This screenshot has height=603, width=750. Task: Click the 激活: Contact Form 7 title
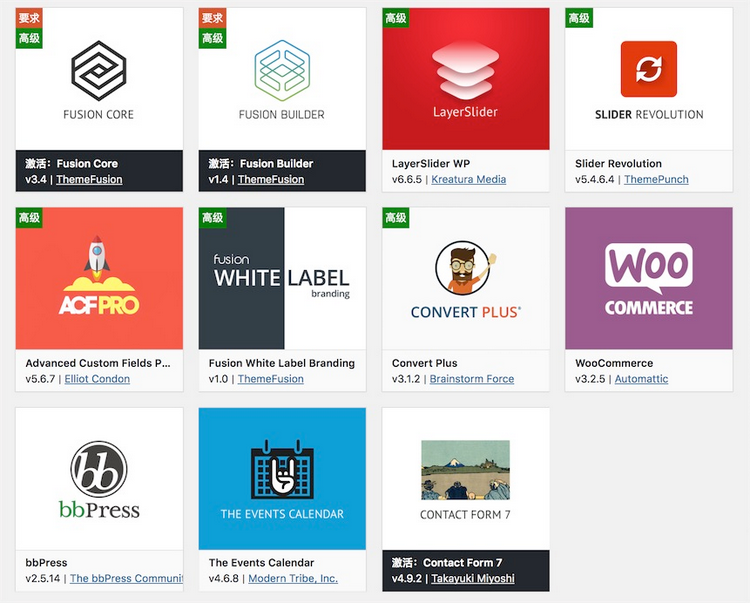tap(447, 562)
